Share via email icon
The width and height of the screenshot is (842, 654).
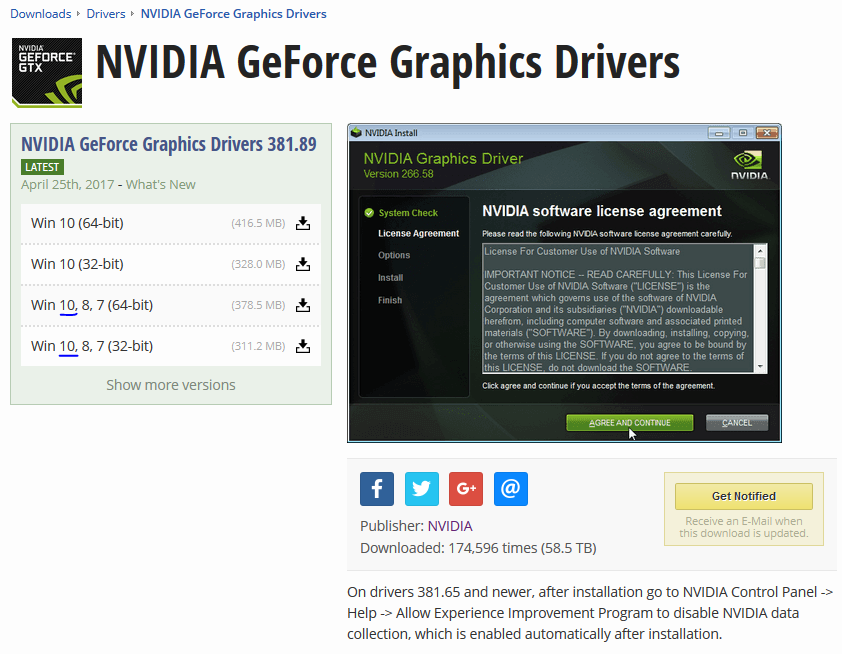pos(511,489)
